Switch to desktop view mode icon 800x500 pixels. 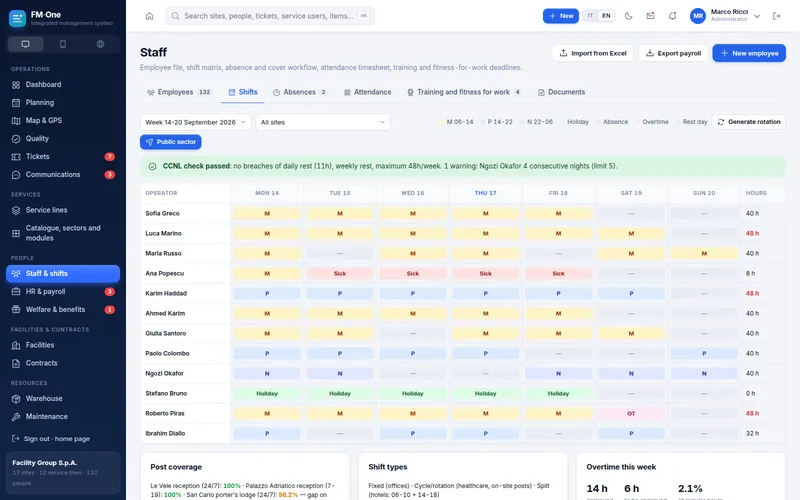[x=26, y=44]
